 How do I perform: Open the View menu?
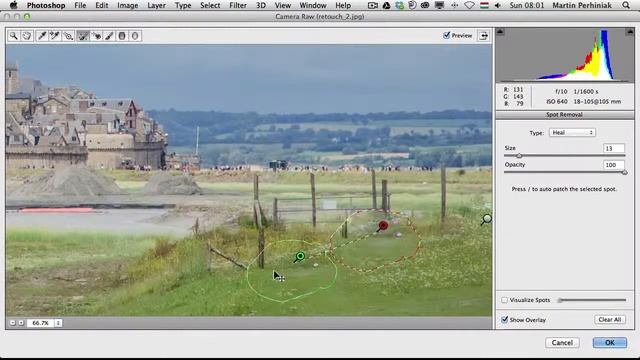282,5
